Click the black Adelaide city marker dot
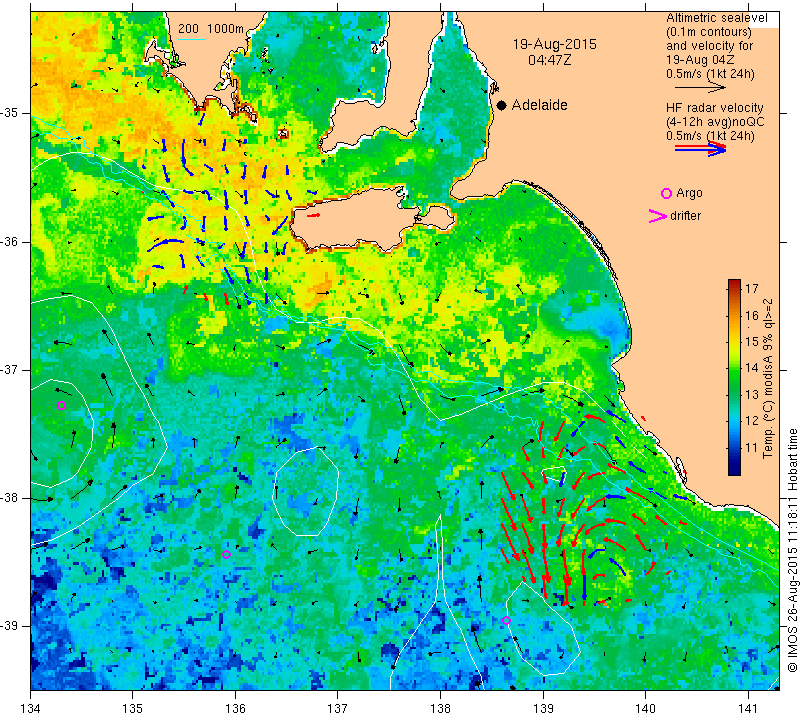 pos(502,105)
